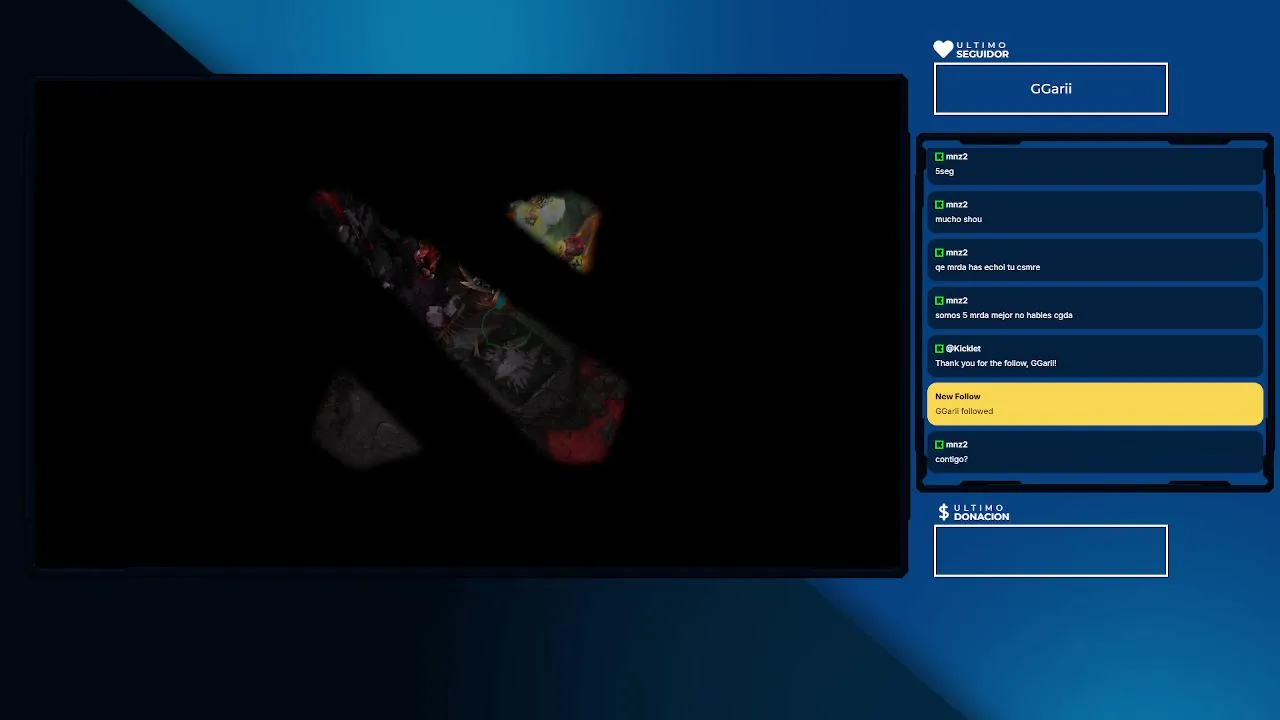Click the Kick badge on the 'somos 5 mrda' message
Image resolution: width=1280 pixels, height=720 pixels.
939,301
